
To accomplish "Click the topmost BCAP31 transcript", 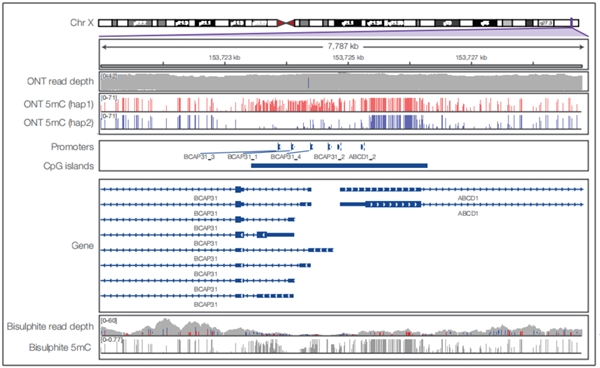I will point(206,189).
